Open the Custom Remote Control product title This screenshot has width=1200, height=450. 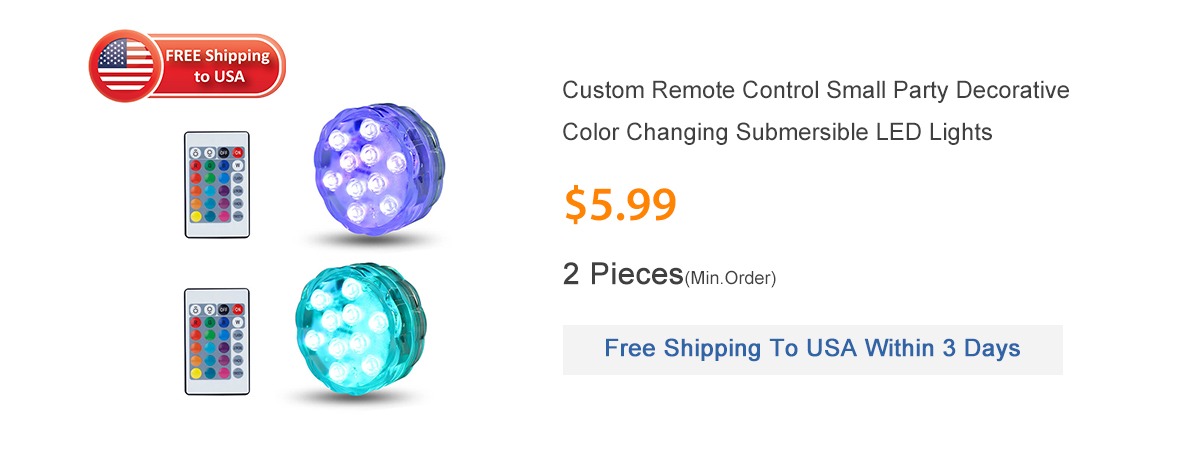815,91
